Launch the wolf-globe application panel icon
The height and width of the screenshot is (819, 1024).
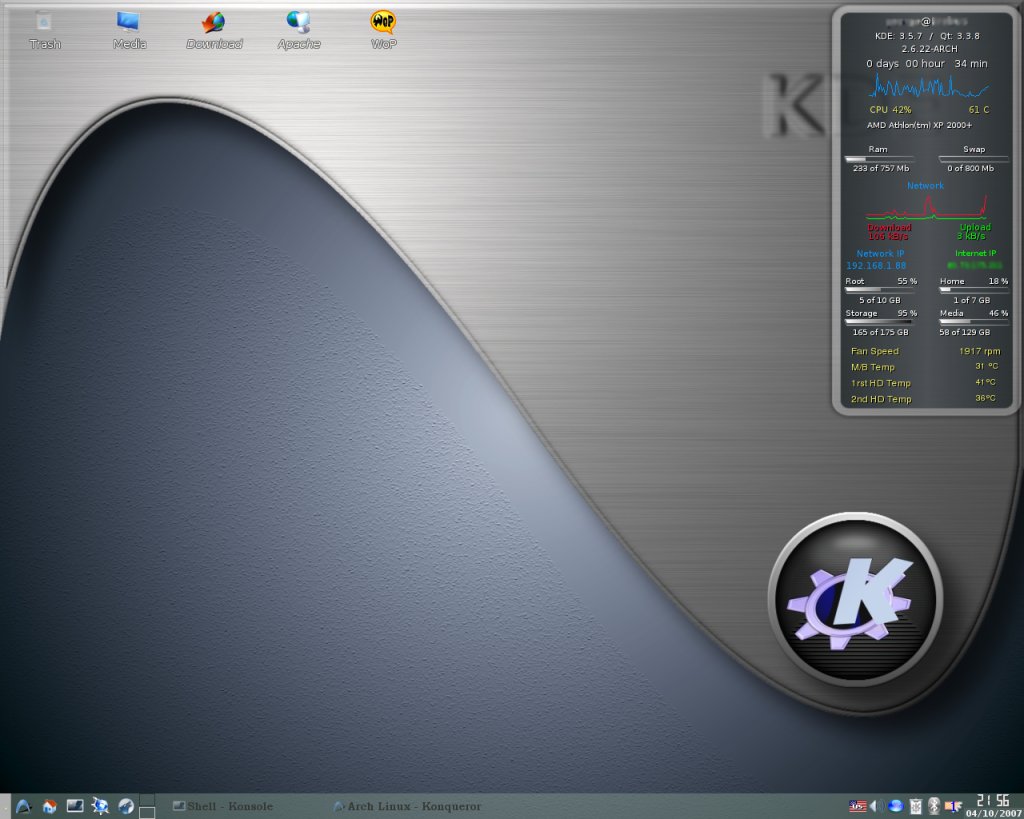(126, 807)
